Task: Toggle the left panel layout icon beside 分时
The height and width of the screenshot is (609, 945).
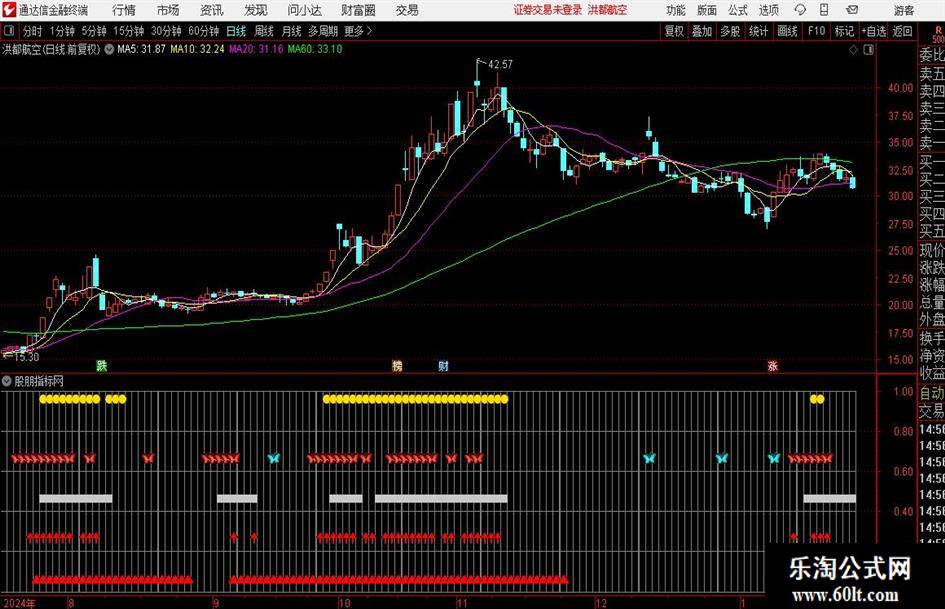Action: (x=9, y=31)
